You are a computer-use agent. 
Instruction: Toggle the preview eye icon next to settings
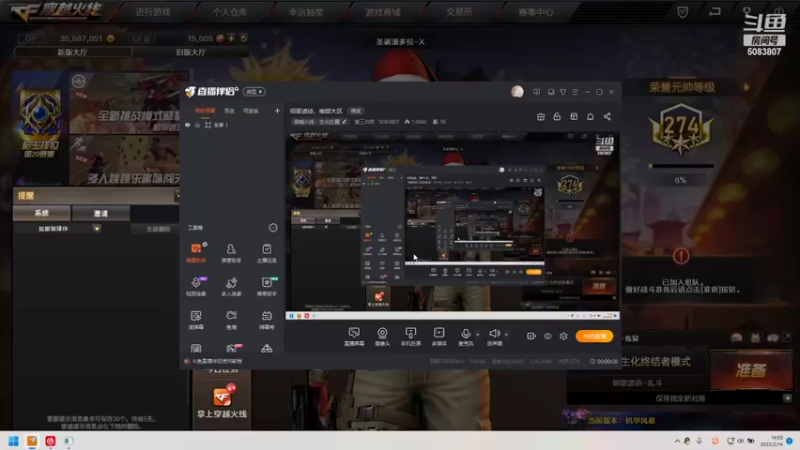(547, 336)
